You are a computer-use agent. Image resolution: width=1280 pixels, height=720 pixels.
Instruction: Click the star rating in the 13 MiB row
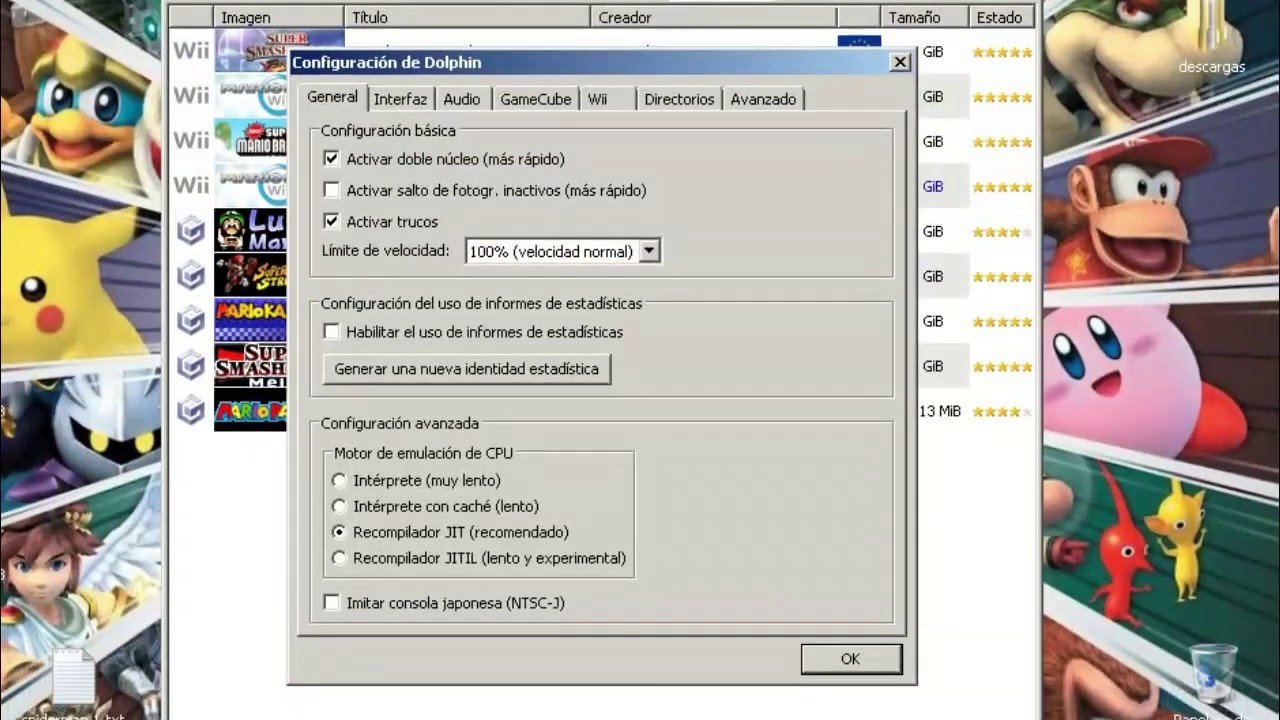coord(1002,412)
